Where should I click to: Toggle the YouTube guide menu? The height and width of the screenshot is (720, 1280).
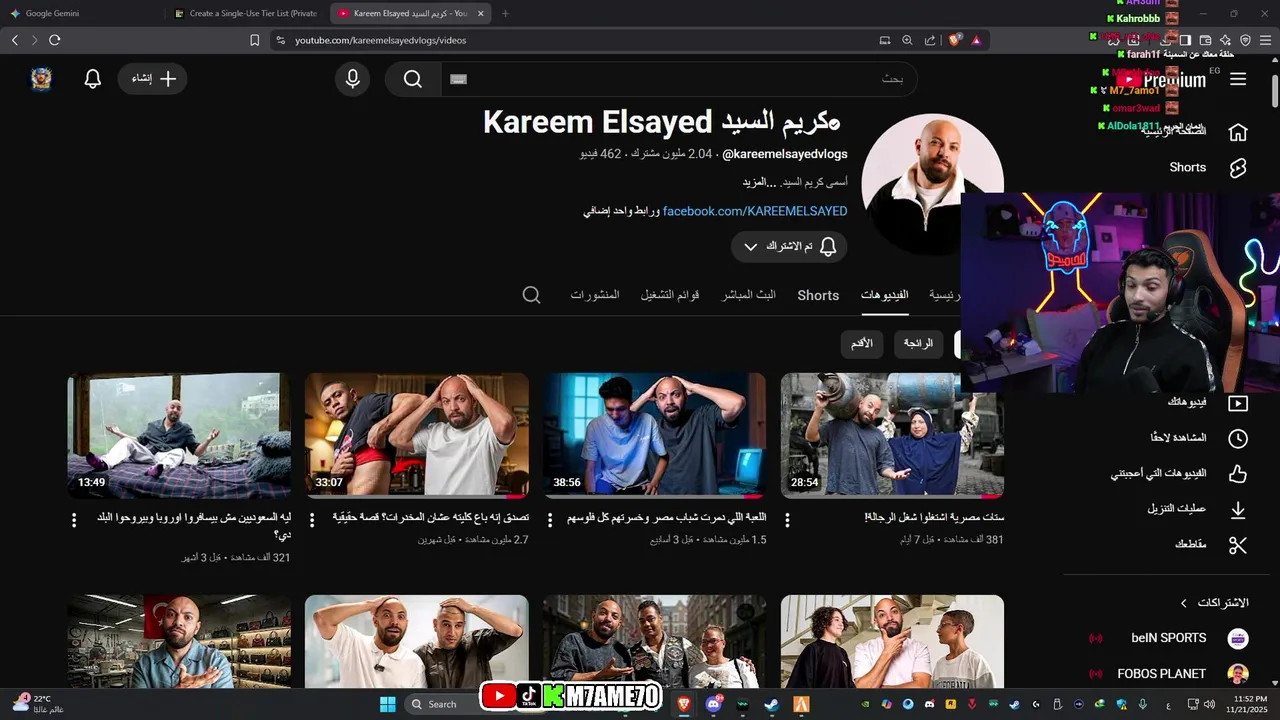coord(1238,79)
